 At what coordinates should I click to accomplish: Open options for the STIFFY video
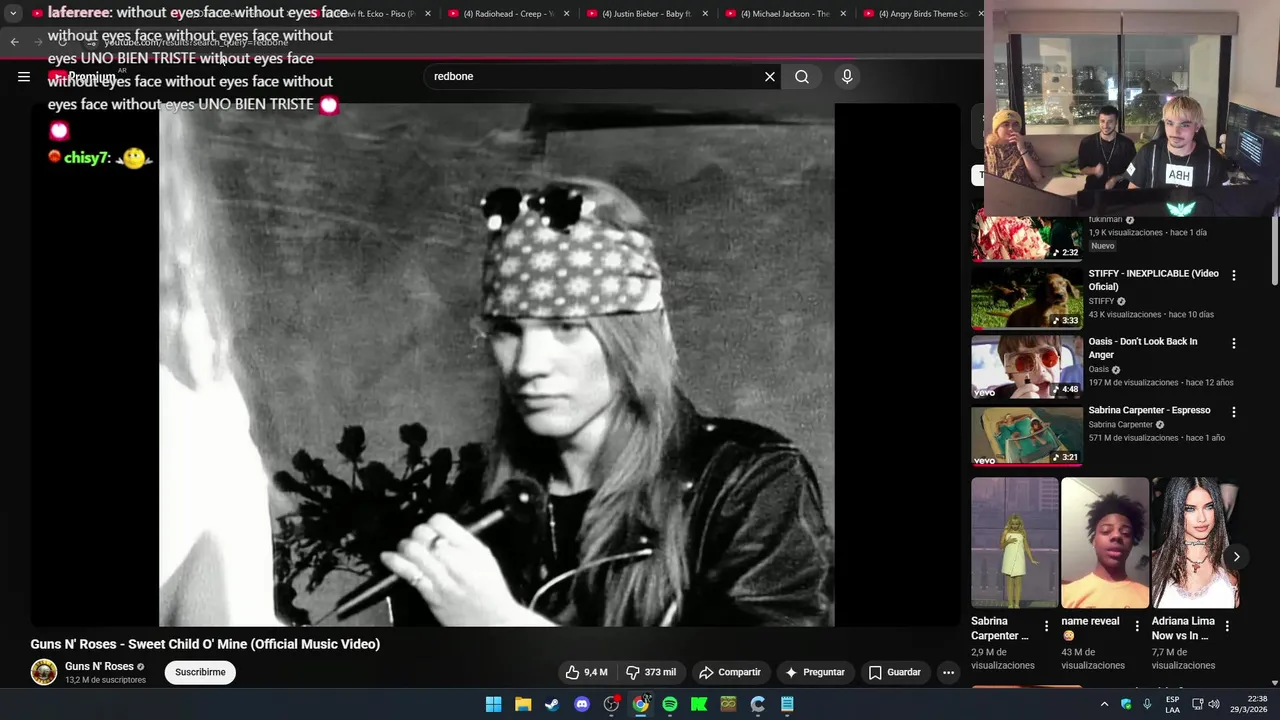click(1233, 275)
